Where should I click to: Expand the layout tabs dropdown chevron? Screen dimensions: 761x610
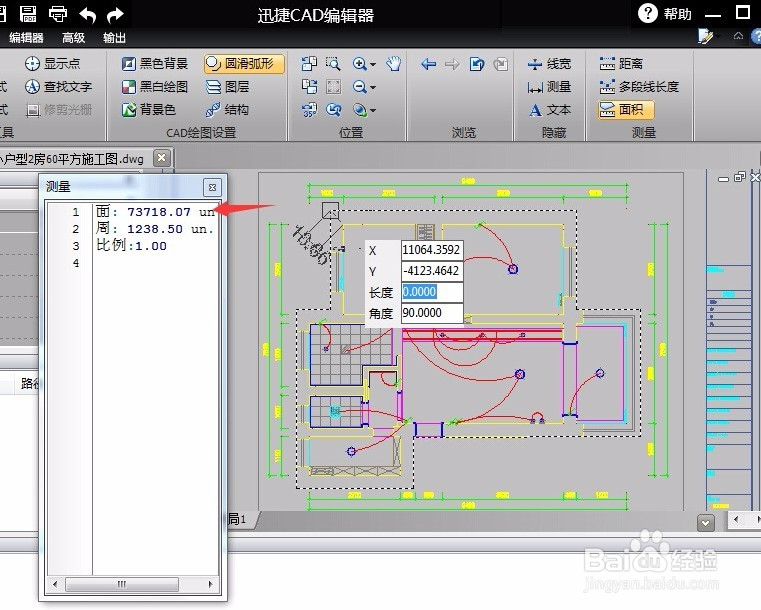(x=706, y=523)
